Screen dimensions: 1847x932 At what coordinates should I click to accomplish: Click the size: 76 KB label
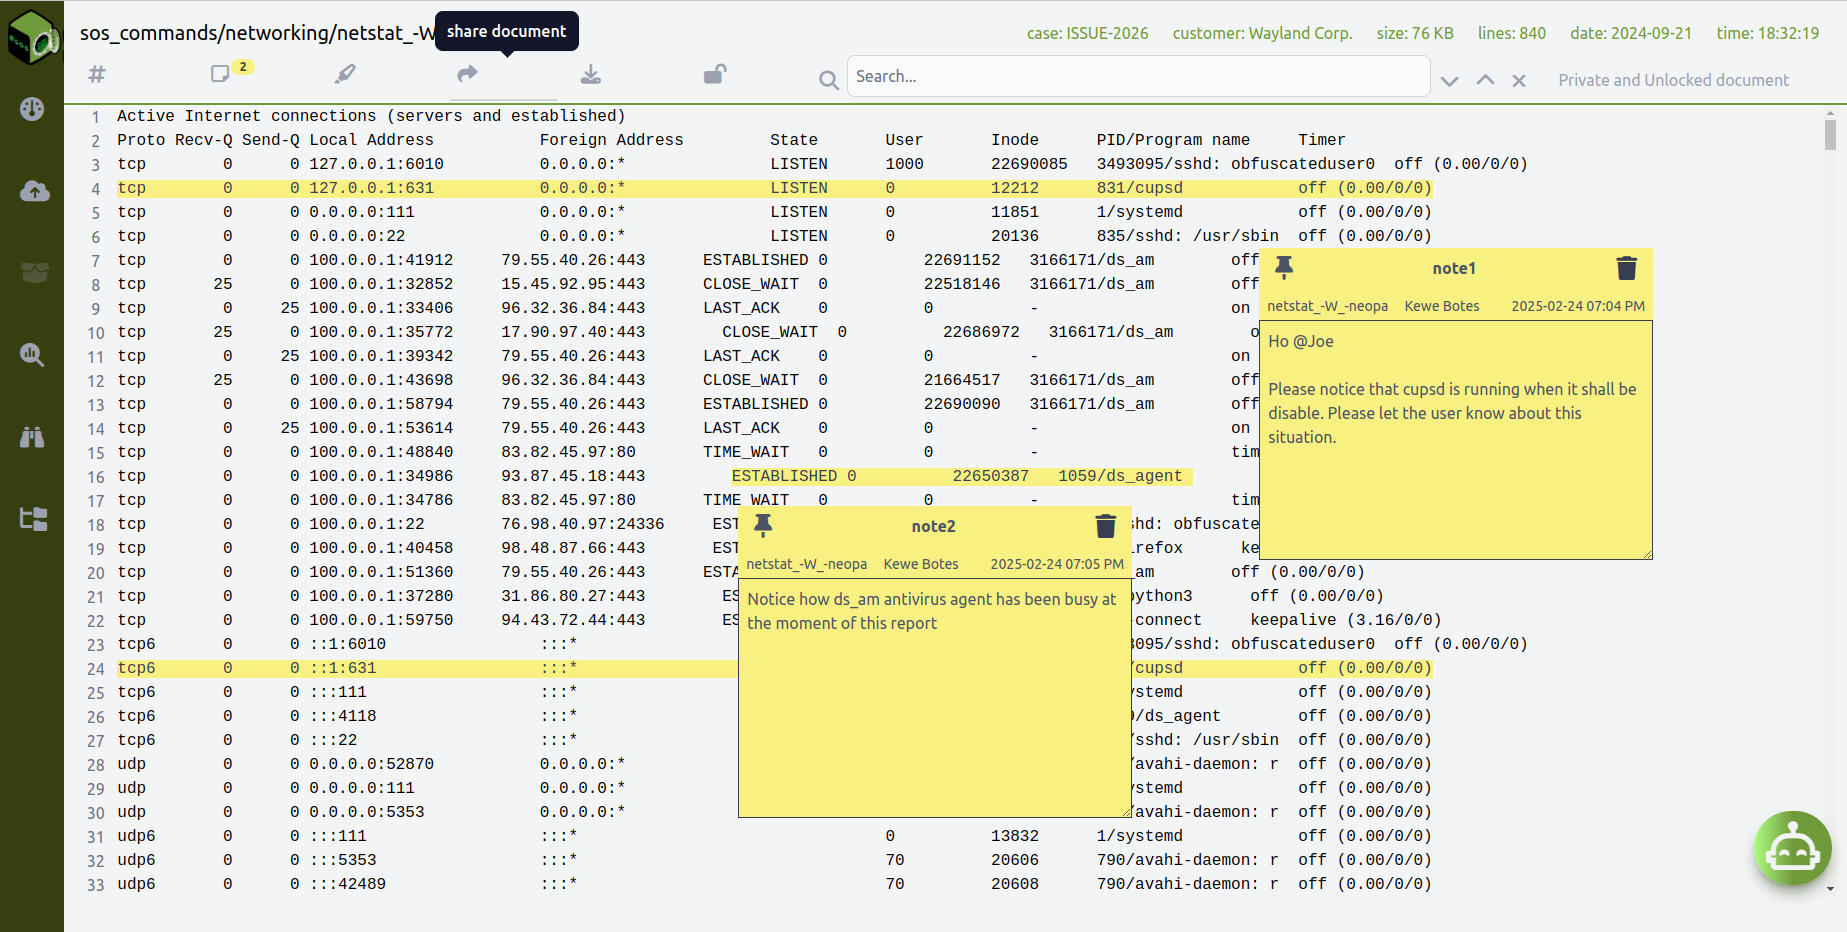point(1415,33)
